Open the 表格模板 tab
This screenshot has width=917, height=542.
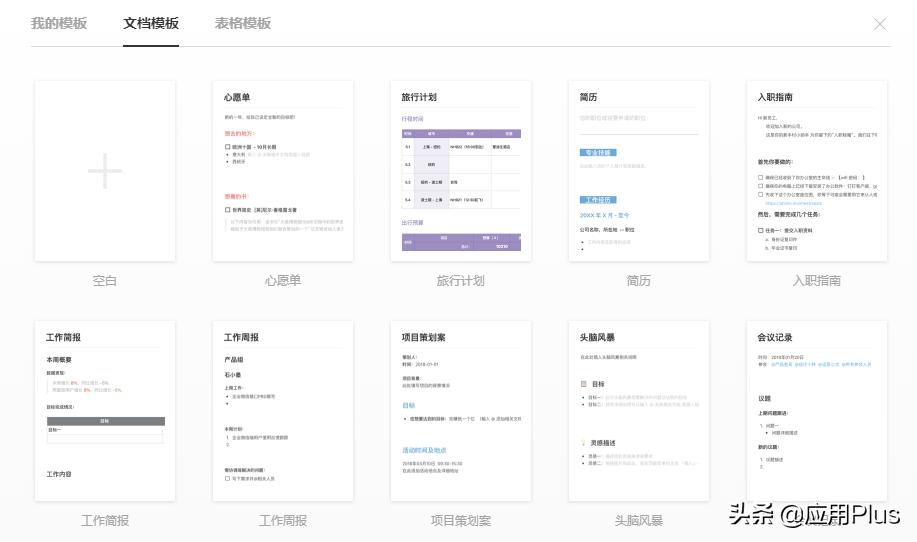(x=243, y=23)
